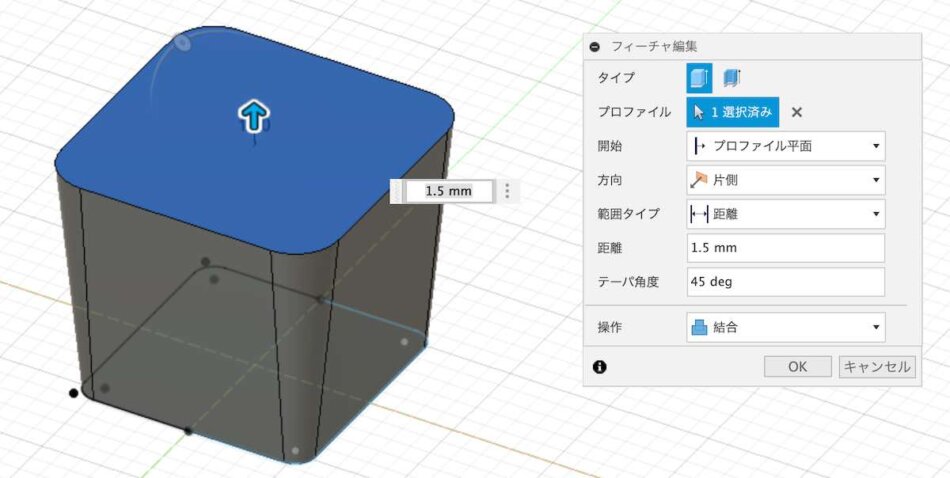This screenshot has width=950, height=478.
Task: Select the thin extrude type icon
Action: 732,78
